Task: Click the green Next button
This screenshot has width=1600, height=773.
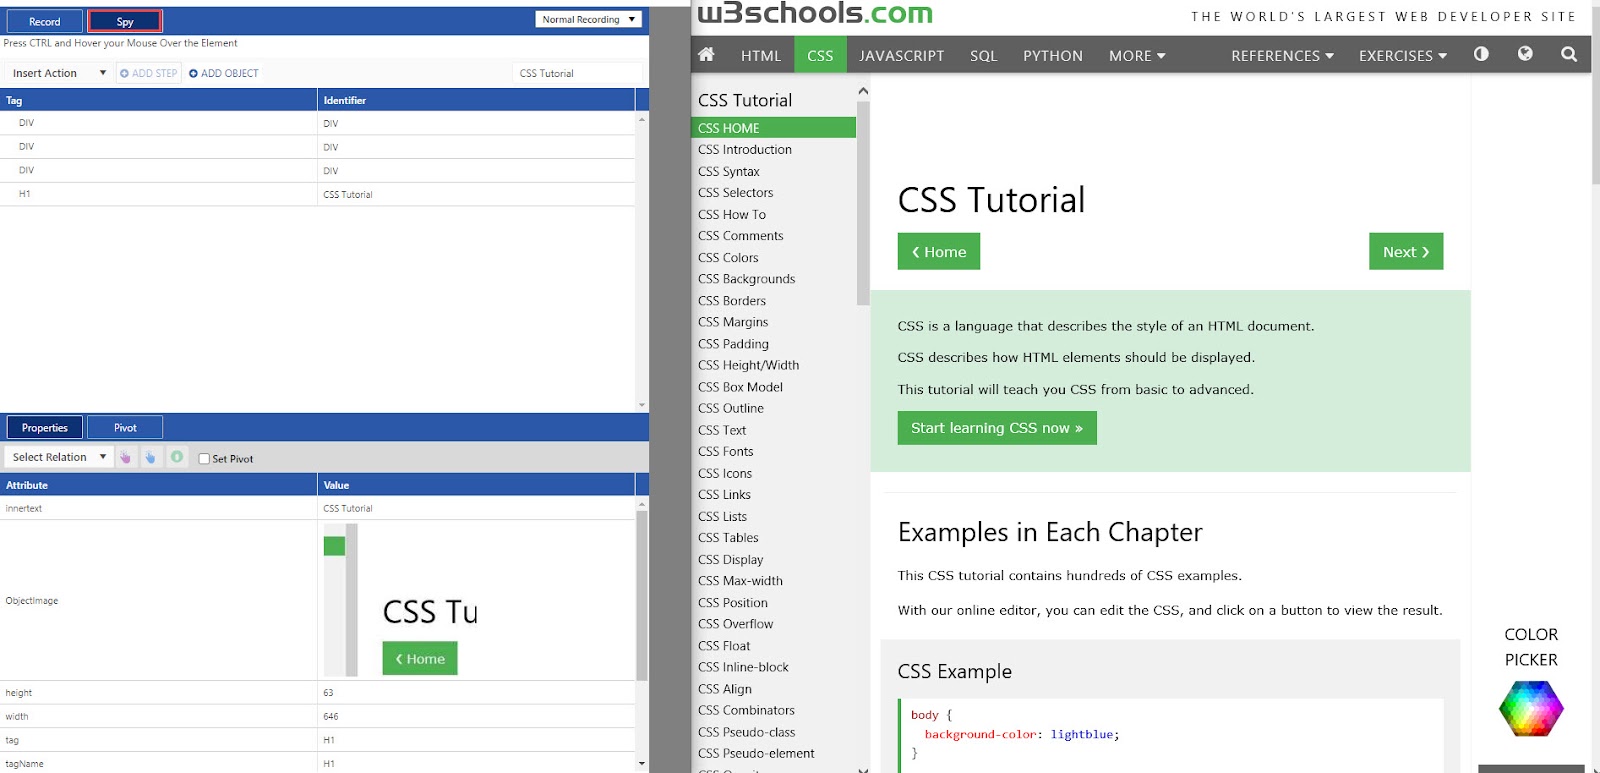Action: (1406, 251)
